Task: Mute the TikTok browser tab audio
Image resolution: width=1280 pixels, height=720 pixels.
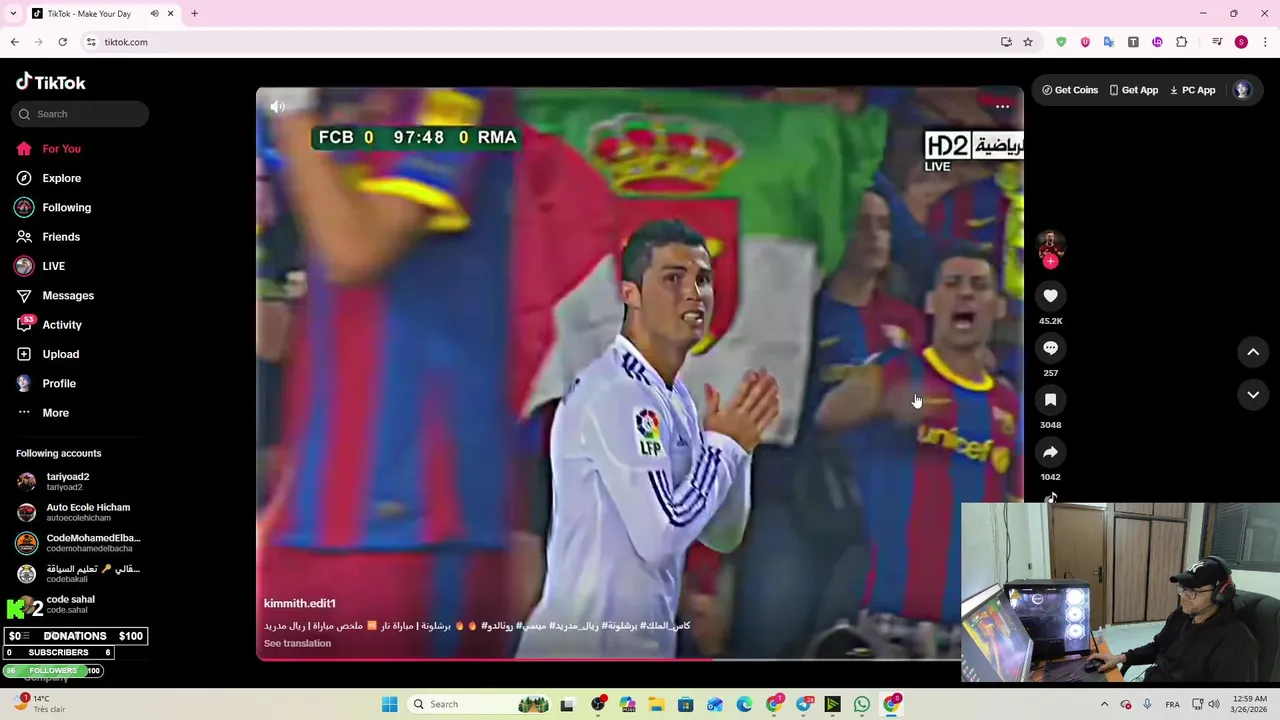Action: (154, 14)
